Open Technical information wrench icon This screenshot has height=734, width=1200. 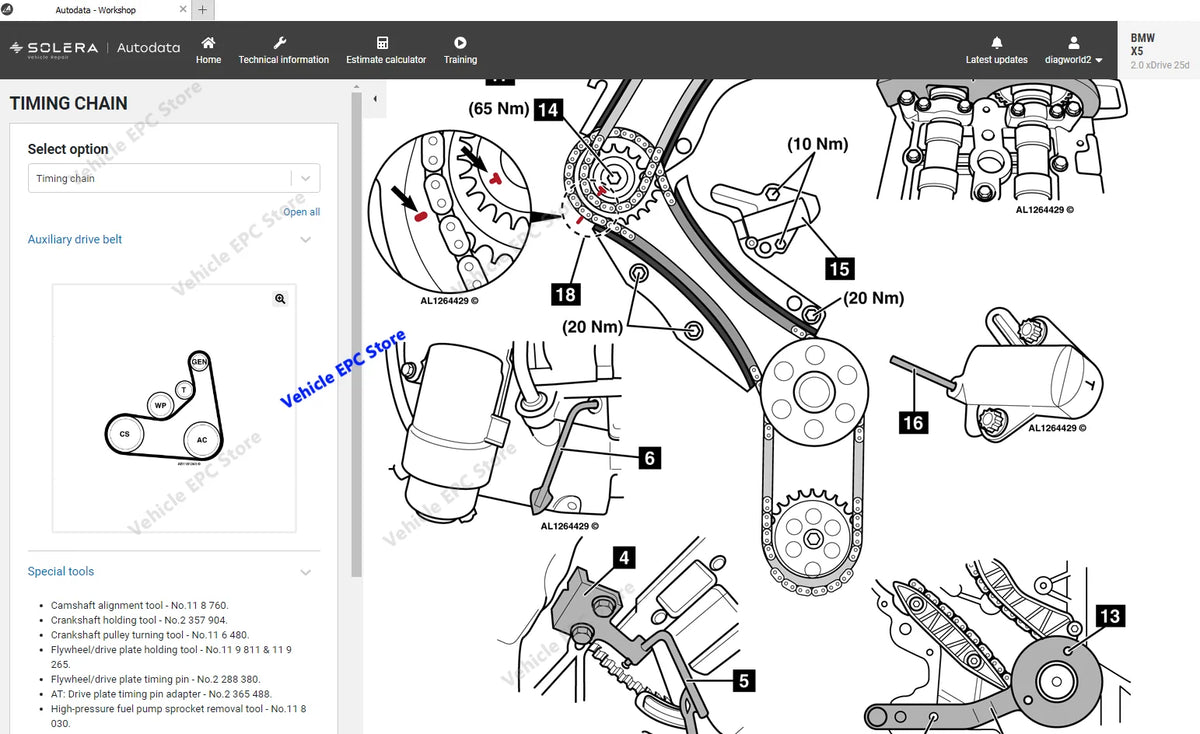[280, 43]
